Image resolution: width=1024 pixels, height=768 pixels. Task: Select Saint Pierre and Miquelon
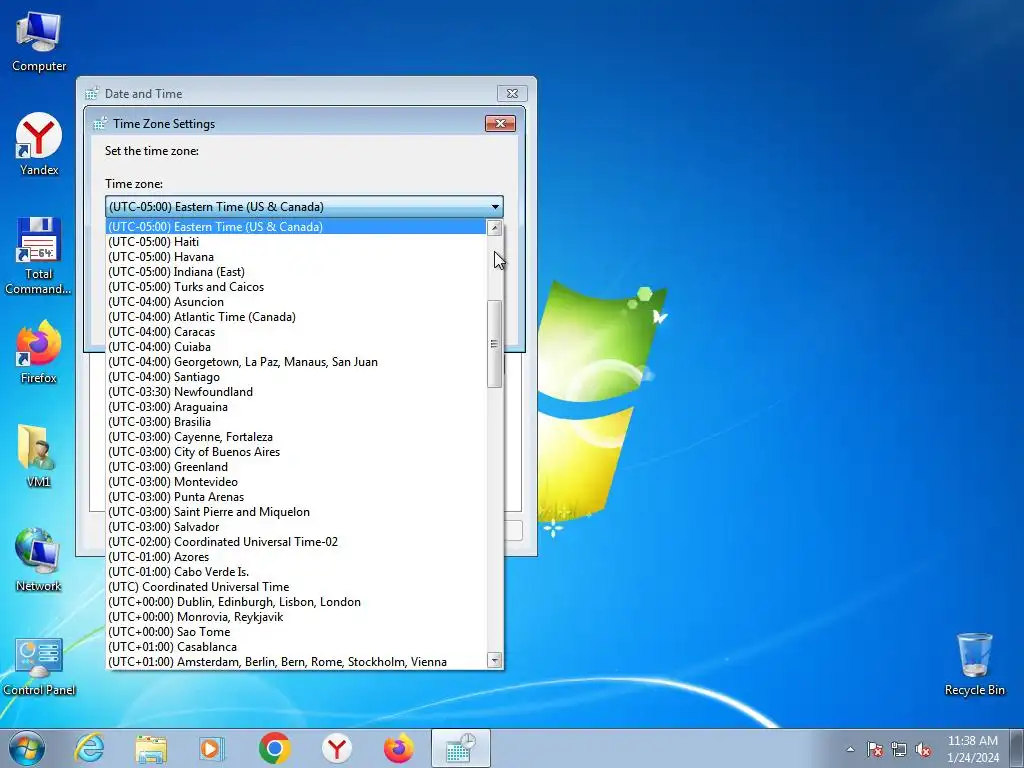(296, 512)
